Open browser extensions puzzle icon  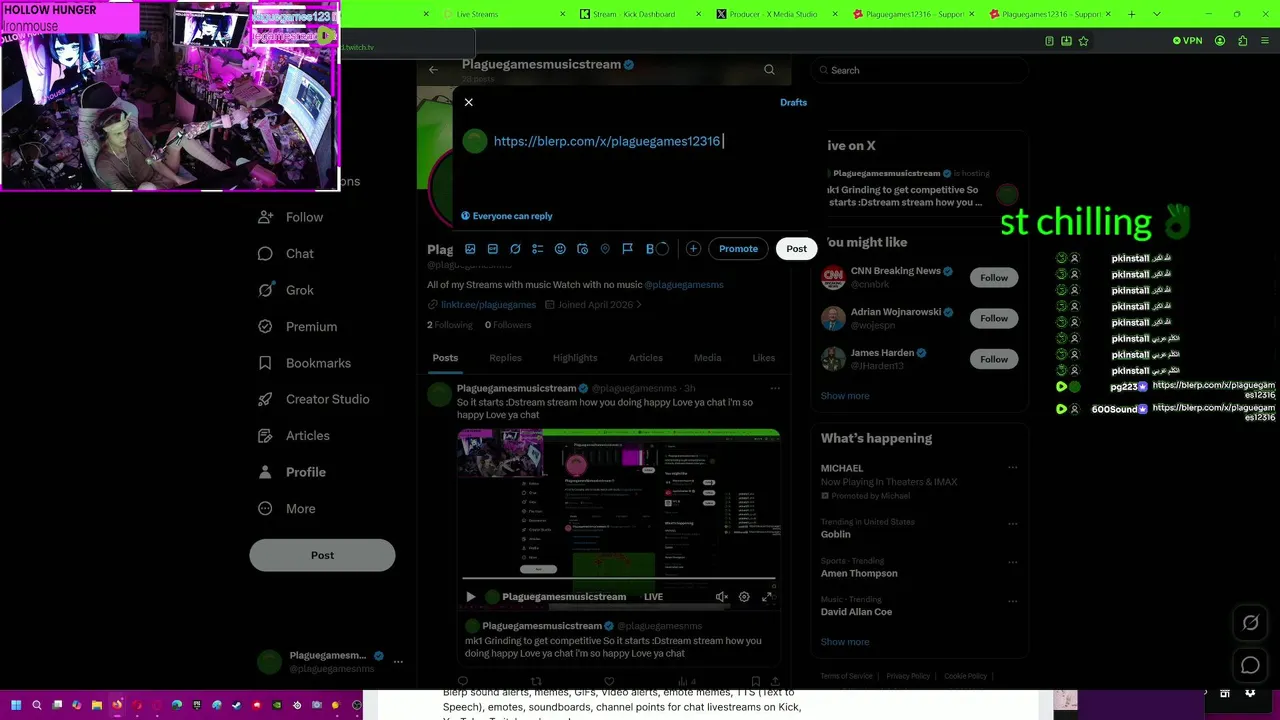tap(1243, 41)
